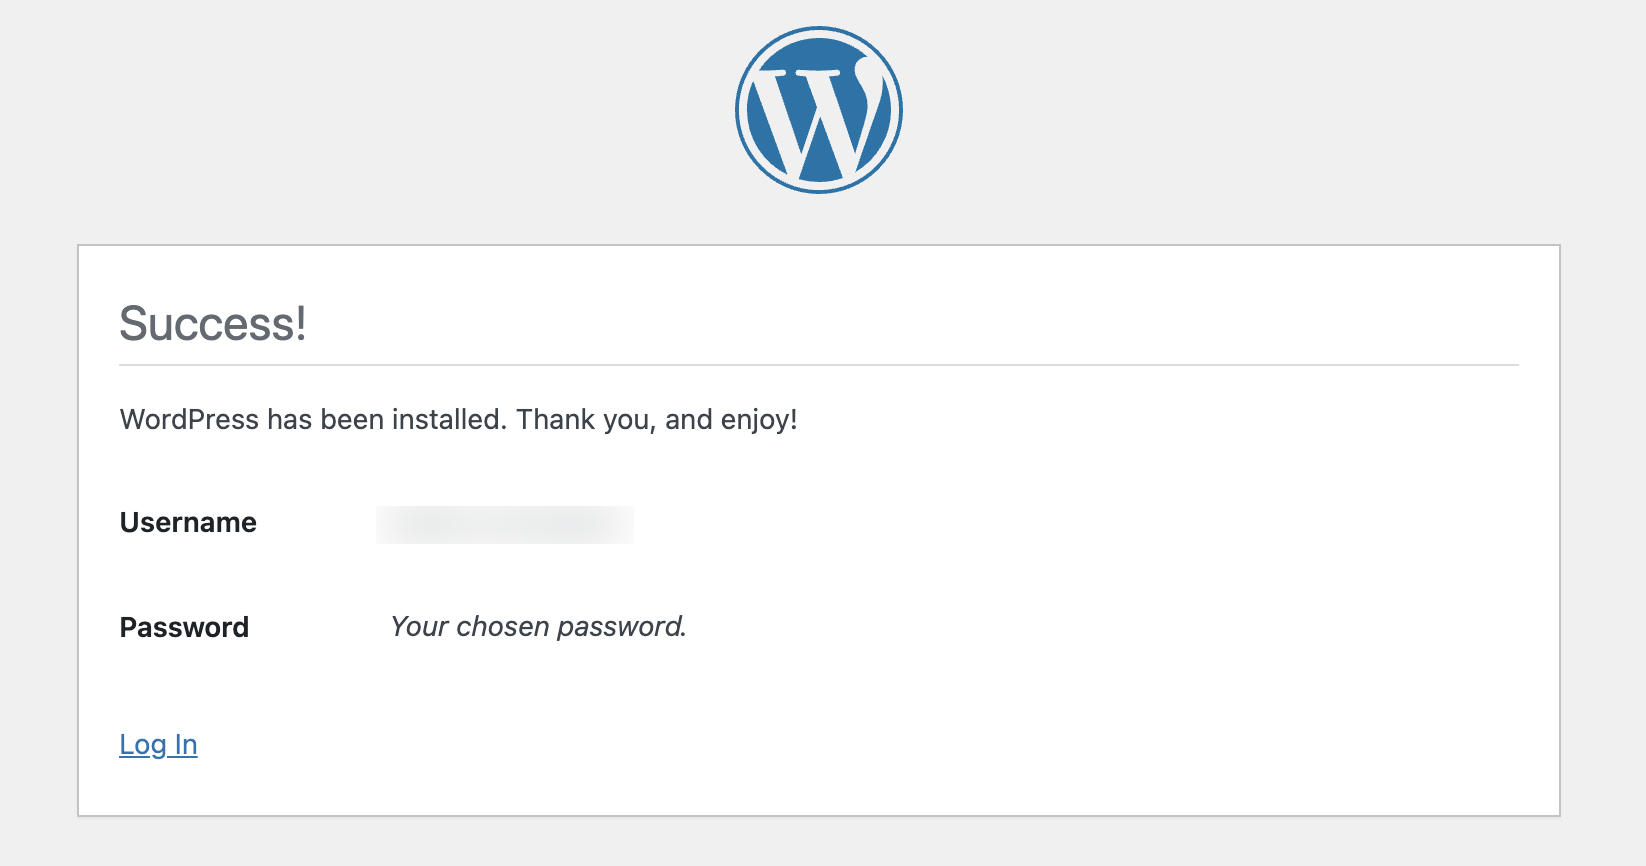Click the Success! heading

pyautogui.click(x=213, y=322)
